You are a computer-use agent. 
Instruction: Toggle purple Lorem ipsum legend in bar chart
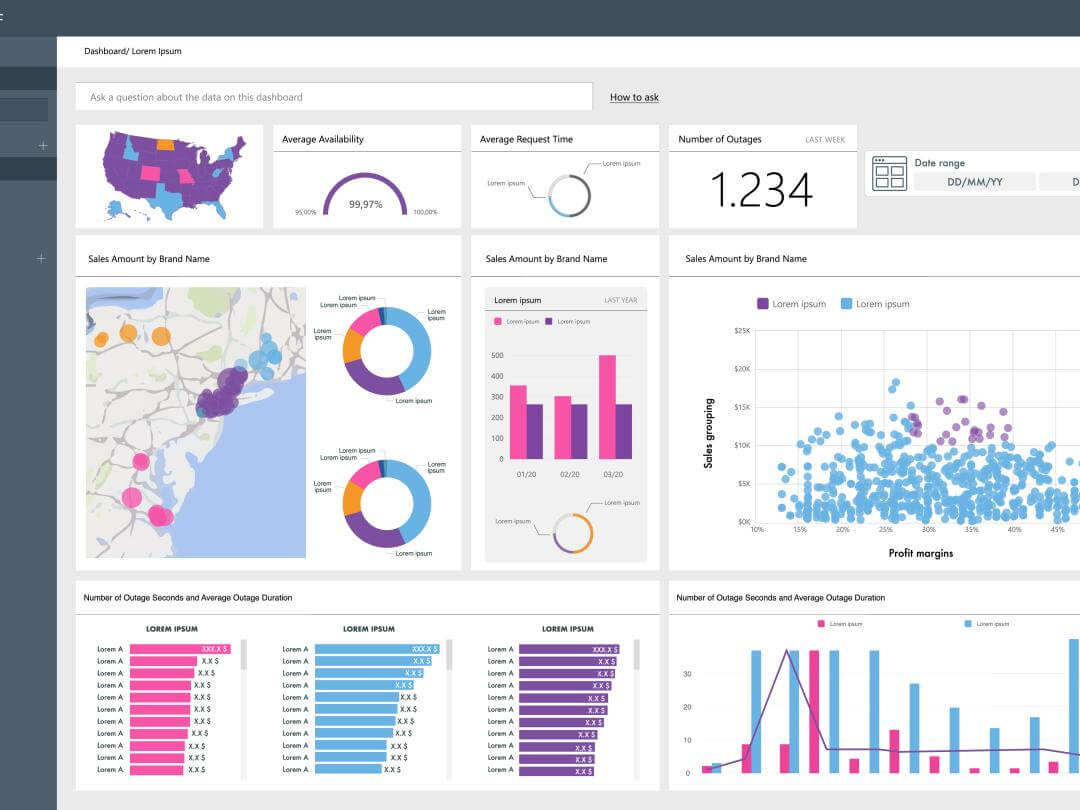click(549, 322)
